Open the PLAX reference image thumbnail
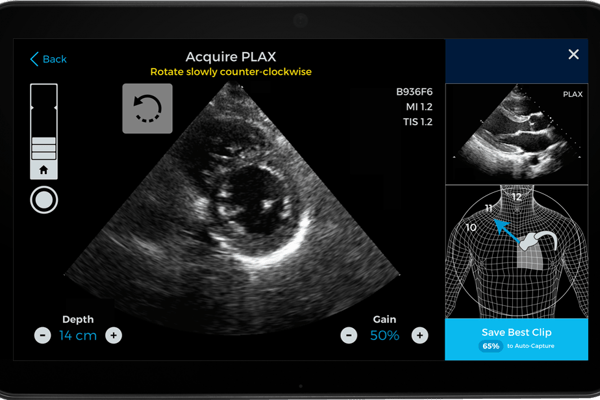The height and width of the screenshot is (400, 600). (517, 135)
